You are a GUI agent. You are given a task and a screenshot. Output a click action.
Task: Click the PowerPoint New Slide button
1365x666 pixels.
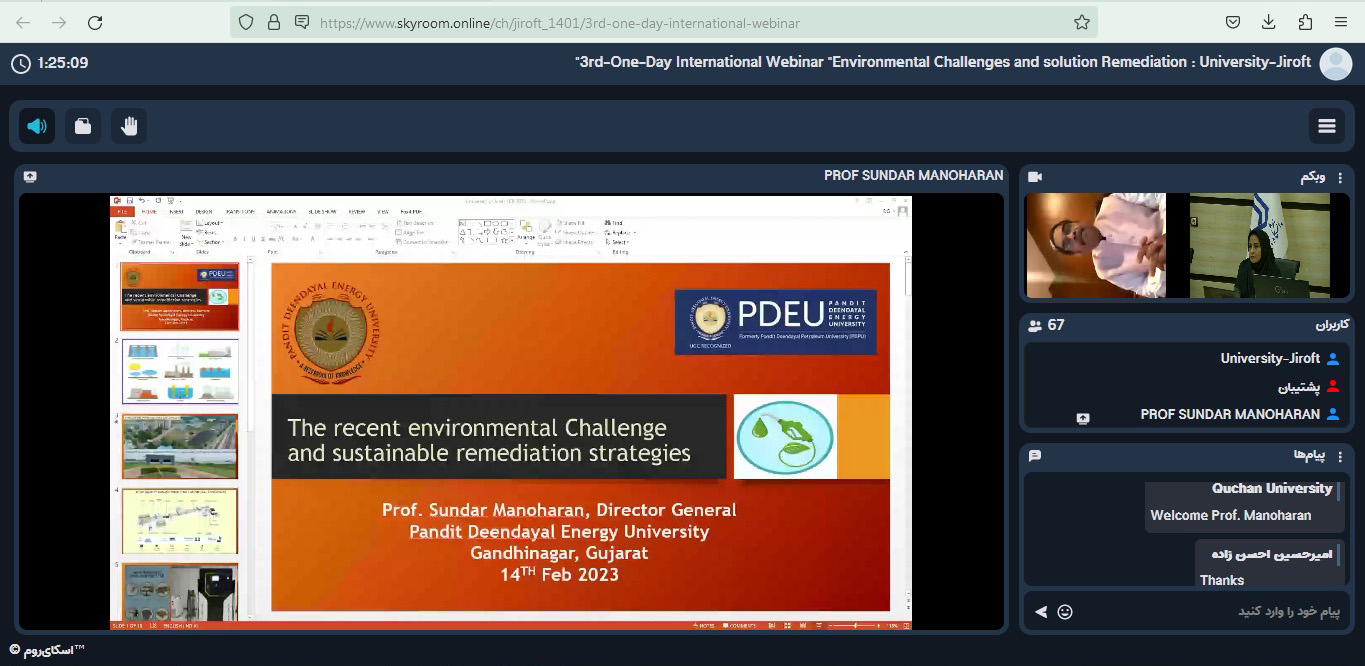pos(186,234)
